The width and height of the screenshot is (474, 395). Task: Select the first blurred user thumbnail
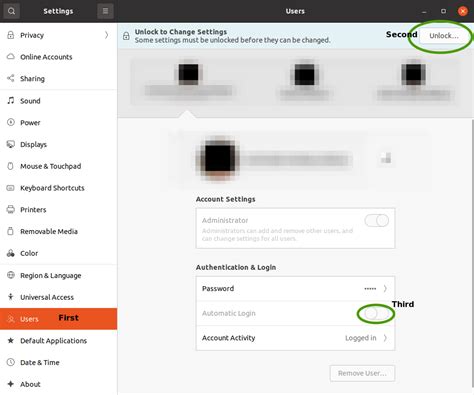[188, 80]
